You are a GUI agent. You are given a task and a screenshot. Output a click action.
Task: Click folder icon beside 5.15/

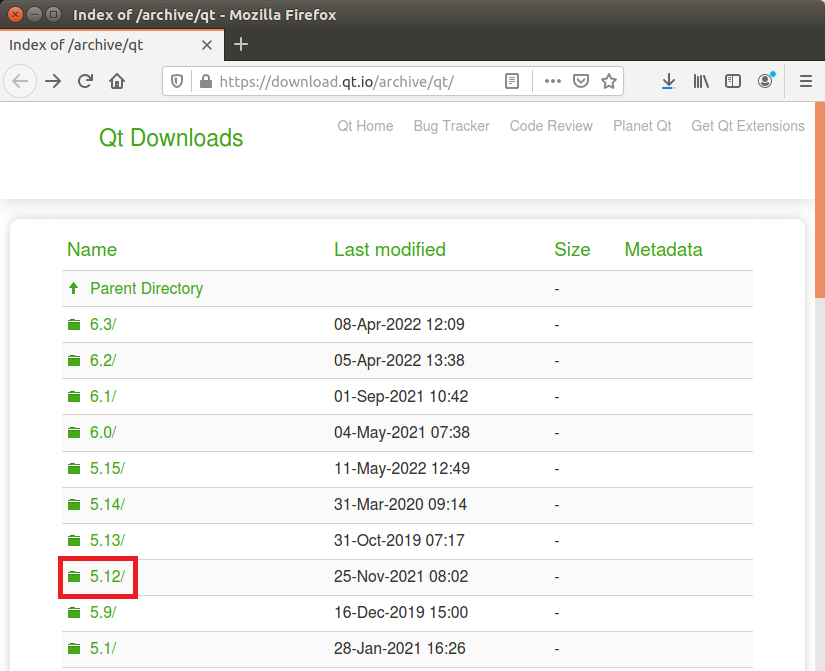pos(74,468)
